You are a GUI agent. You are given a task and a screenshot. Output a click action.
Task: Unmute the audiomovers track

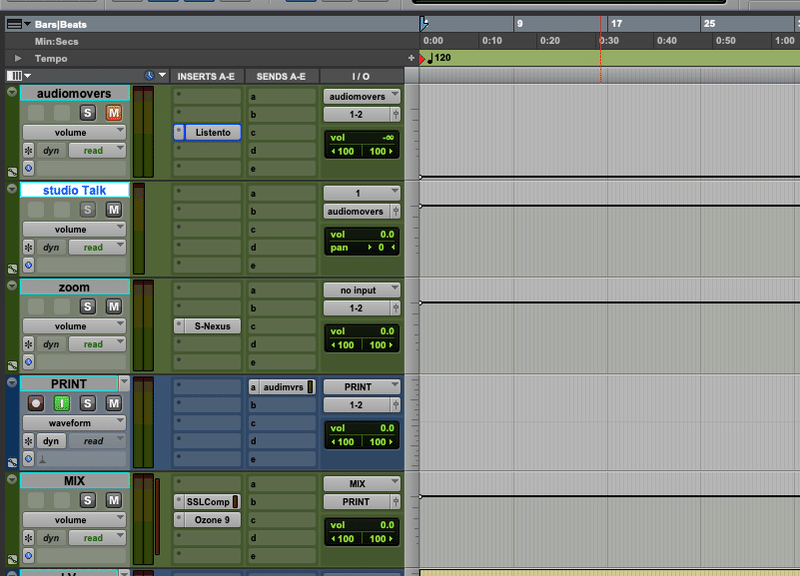coord(113,113)
